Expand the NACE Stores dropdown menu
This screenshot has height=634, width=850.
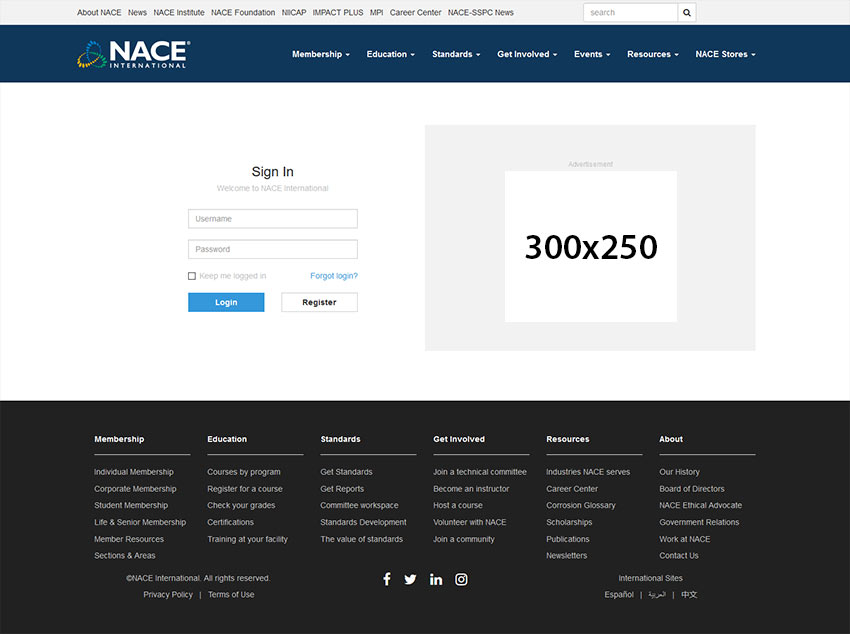pyautogui.click(x=725, y=54)
